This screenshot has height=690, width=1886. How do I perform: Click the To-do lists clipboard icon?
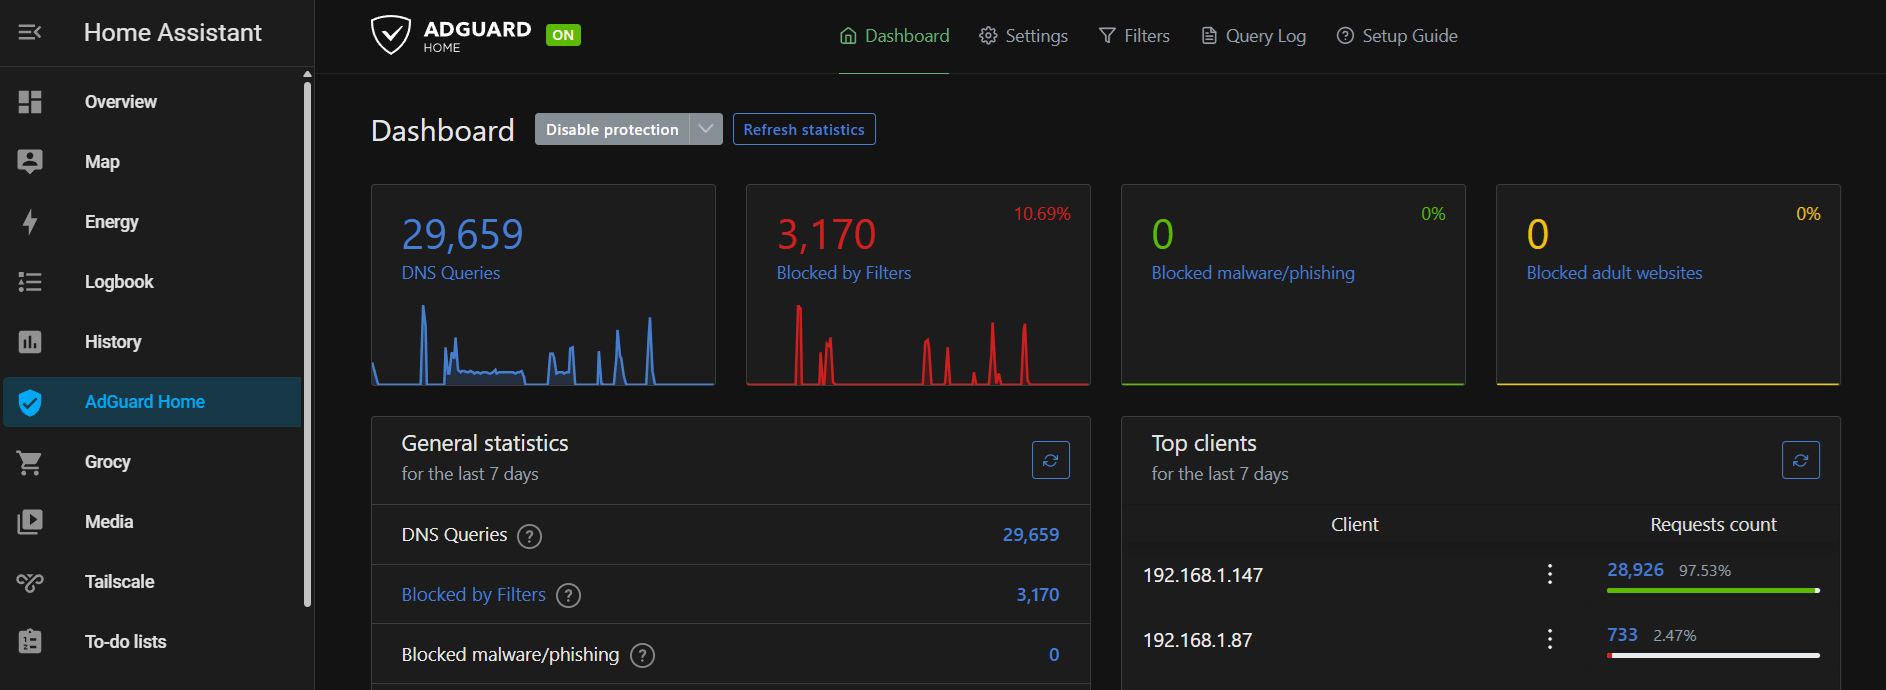[30, 642]
